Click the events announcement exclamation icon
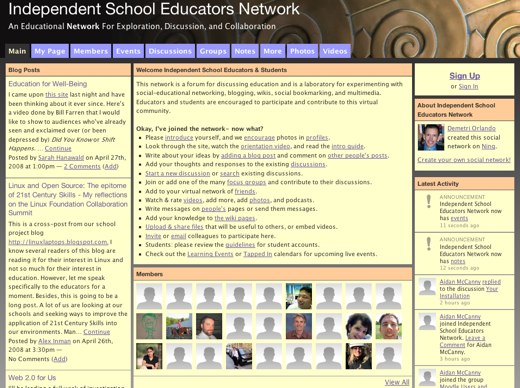This screenshot has height=388, width=520. coord(429,202)
